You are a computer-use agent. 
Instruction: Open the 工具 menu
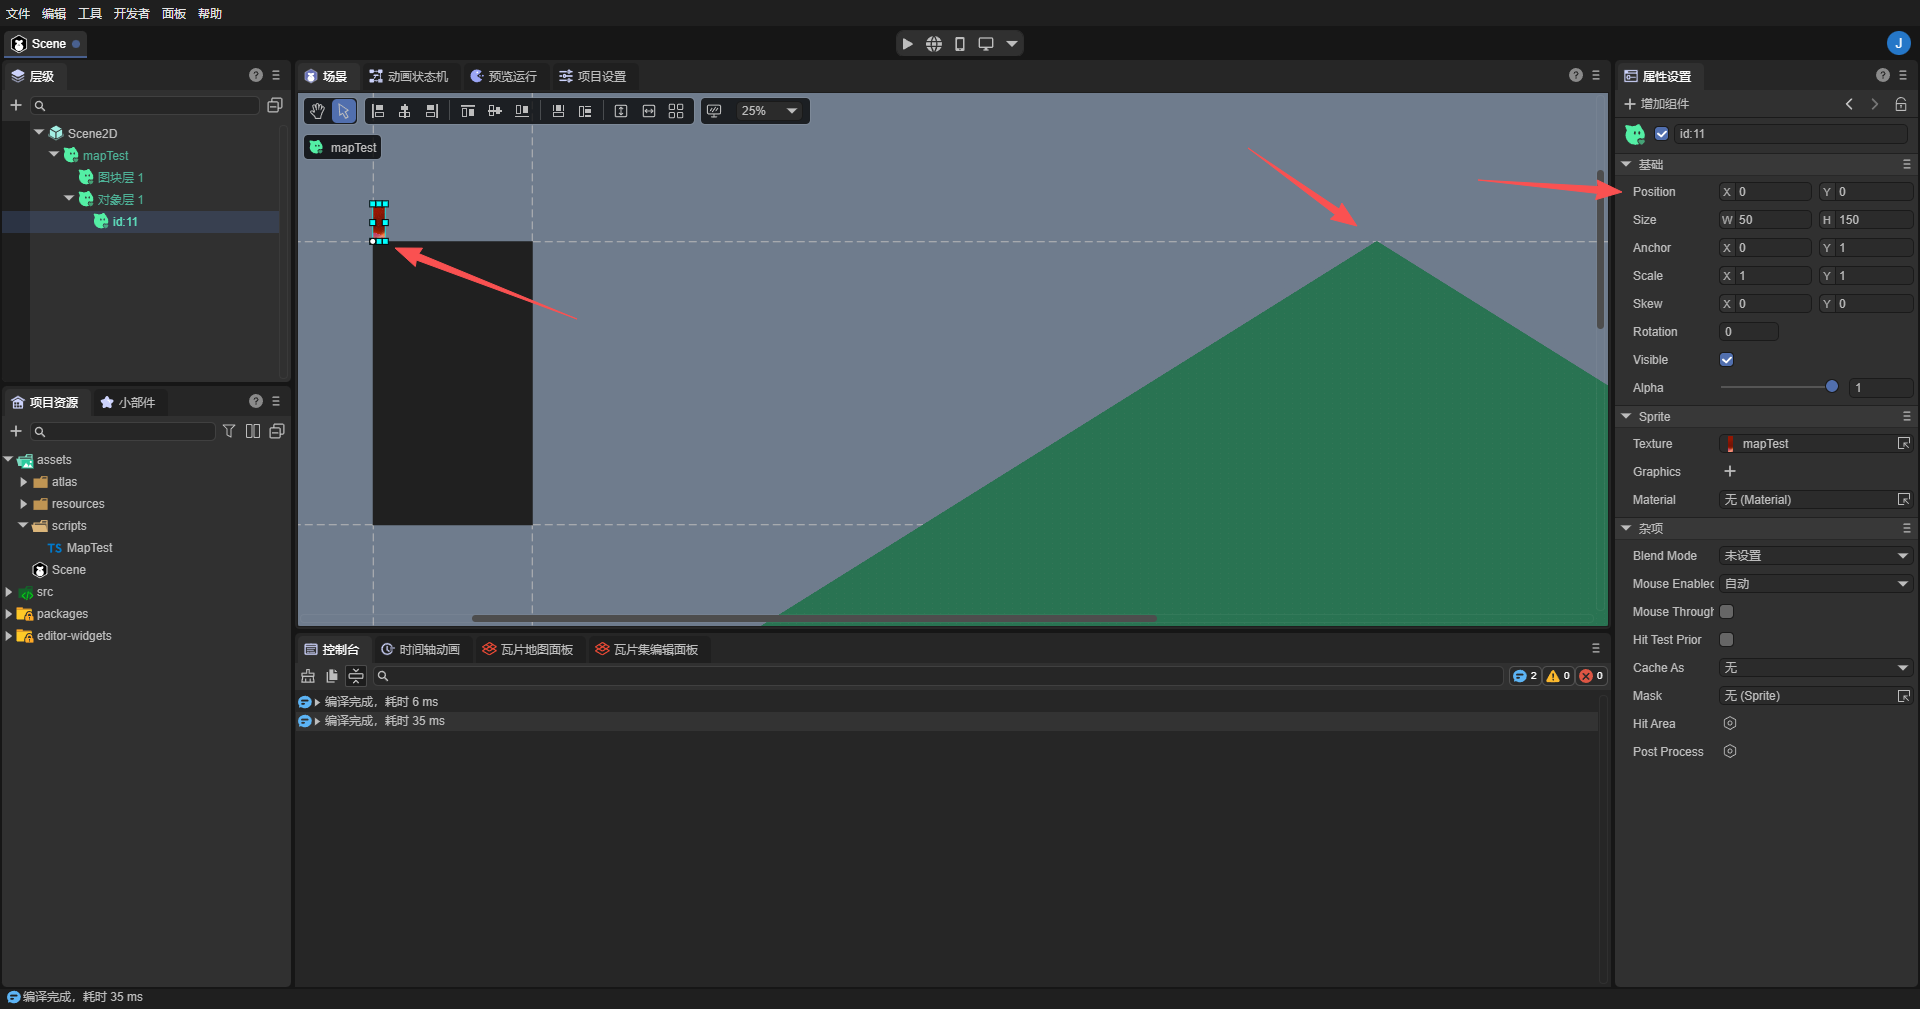click(88, 13)
